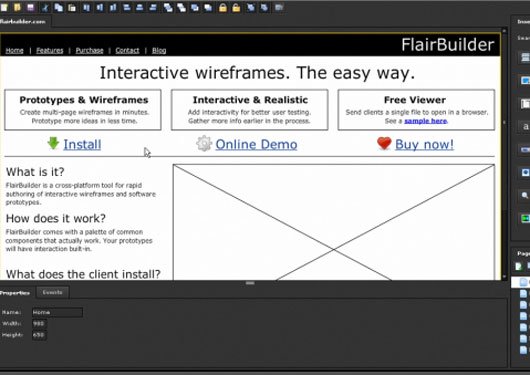Click the Blog navigation link
This screenshot has width=530, height=375.
(159, 50)
